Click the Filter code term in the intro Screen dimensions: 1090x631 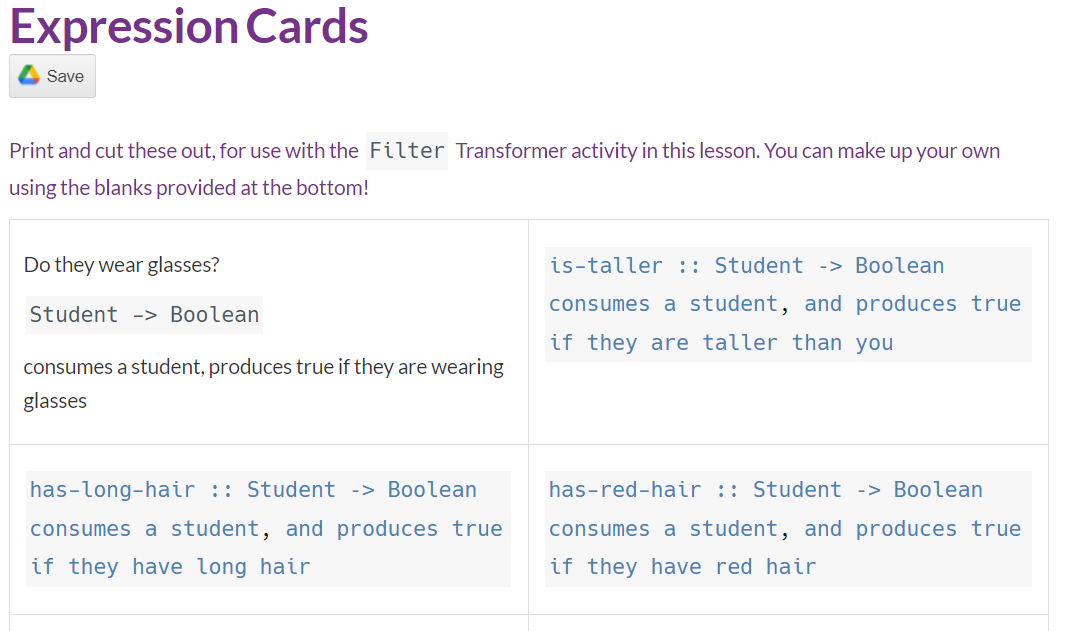[x=407, y=151]
